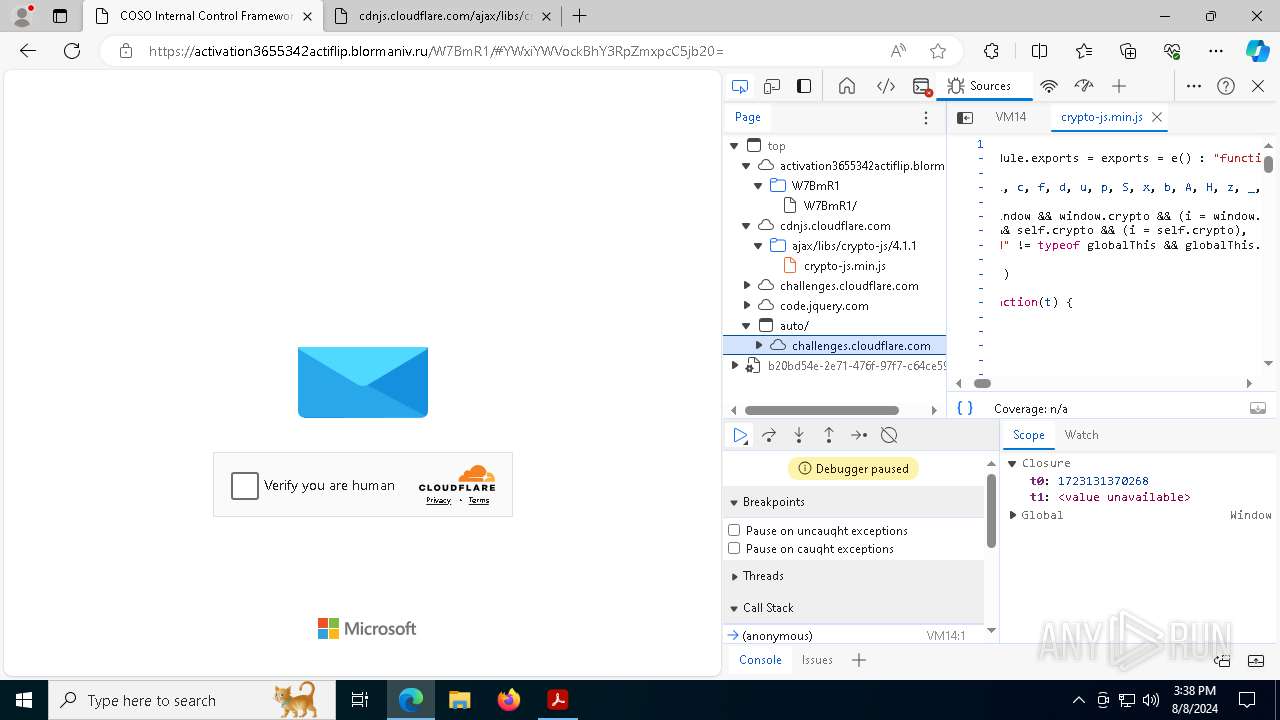Open Cloudflare Terms link

tap(479, 500)
